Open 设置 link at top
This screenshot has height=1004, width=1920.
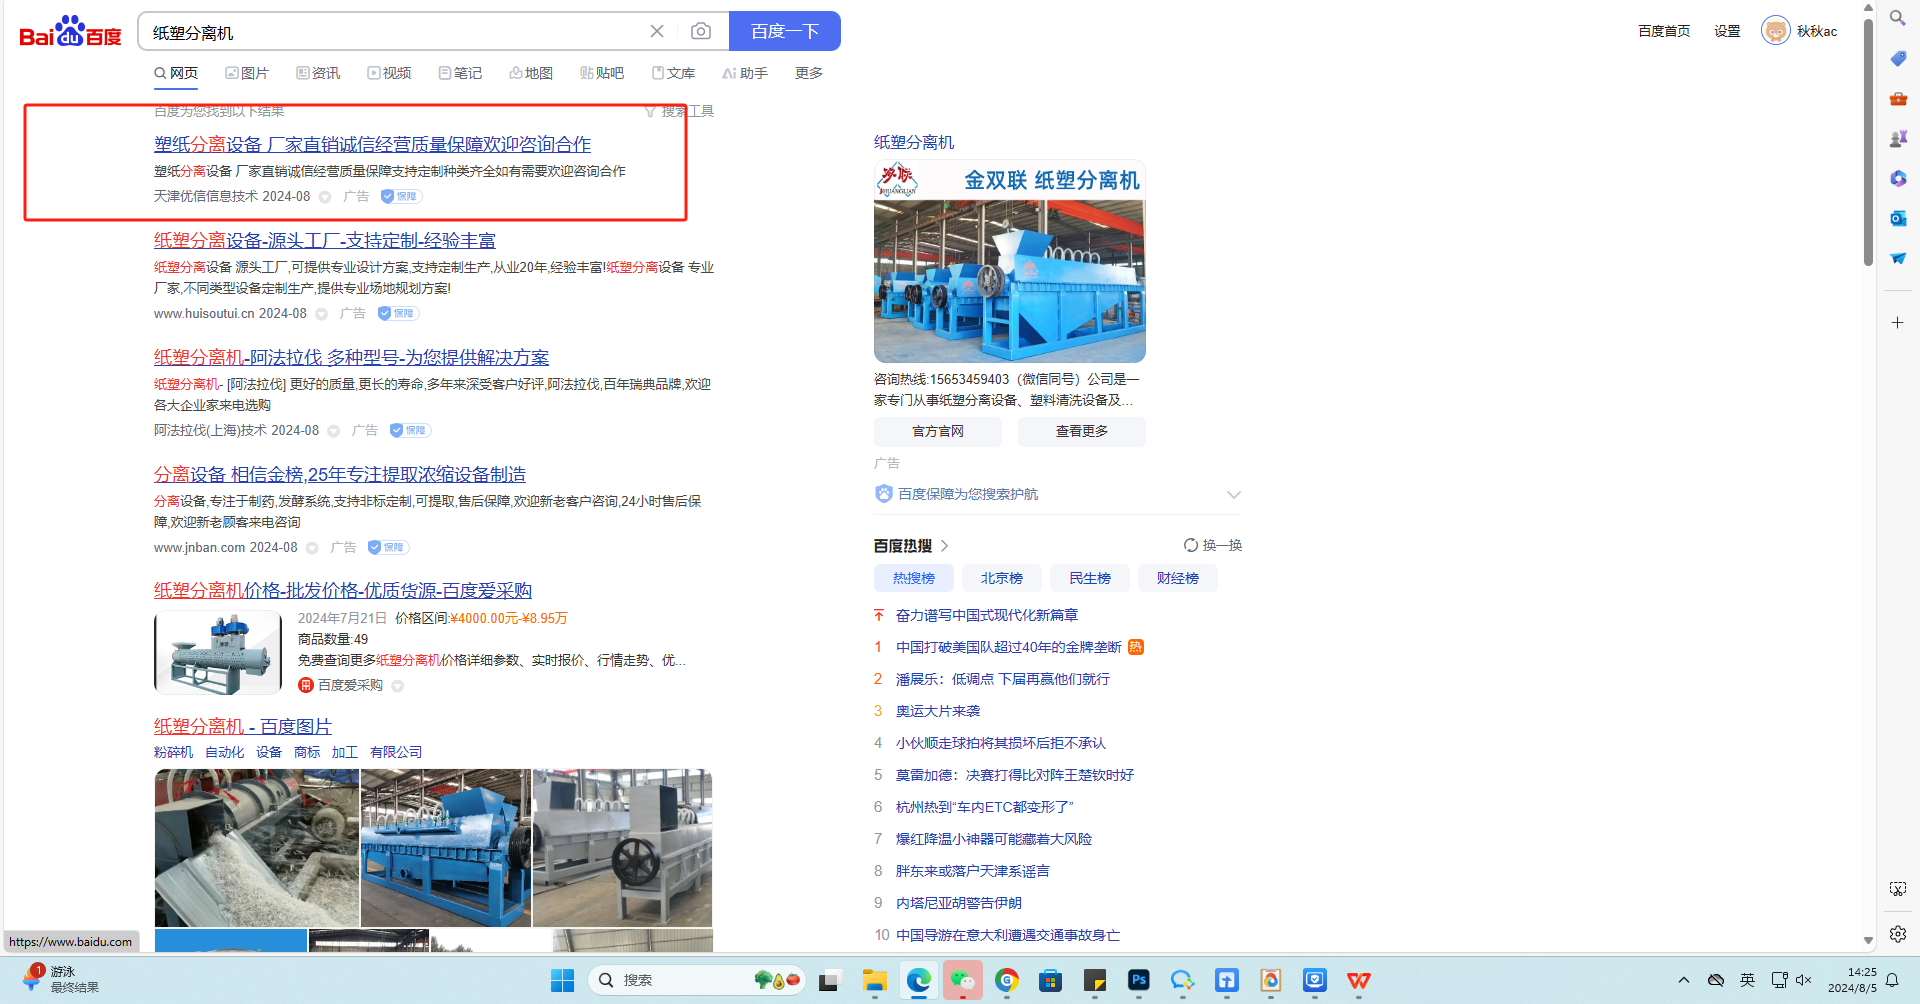[1727, 31]
